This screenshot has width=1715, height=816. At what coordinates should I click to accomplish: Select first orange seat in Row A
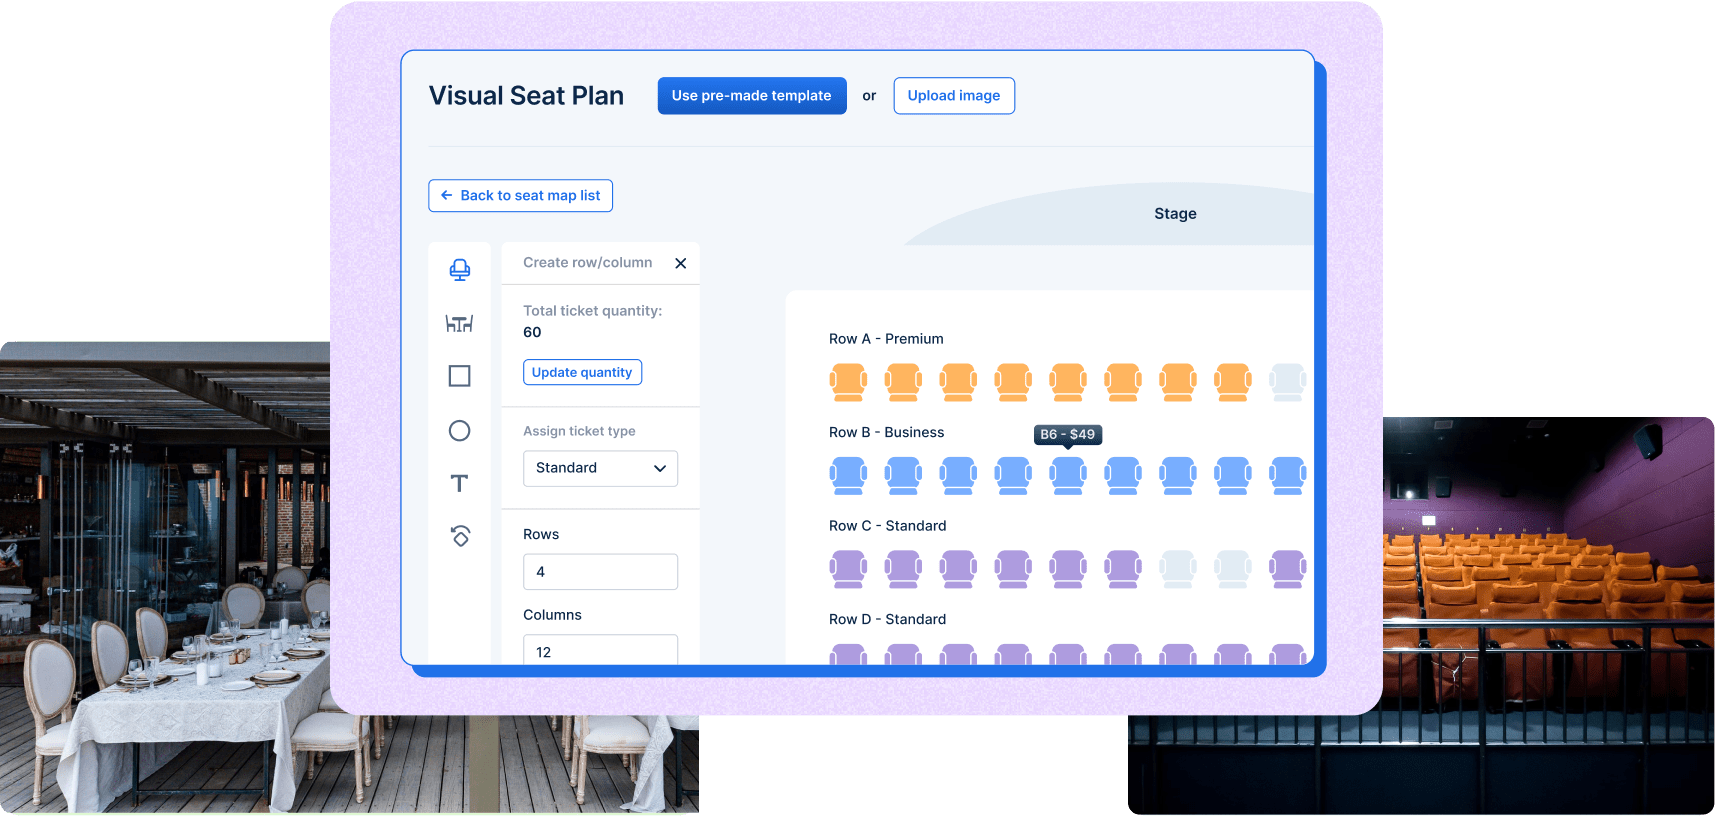848,382
